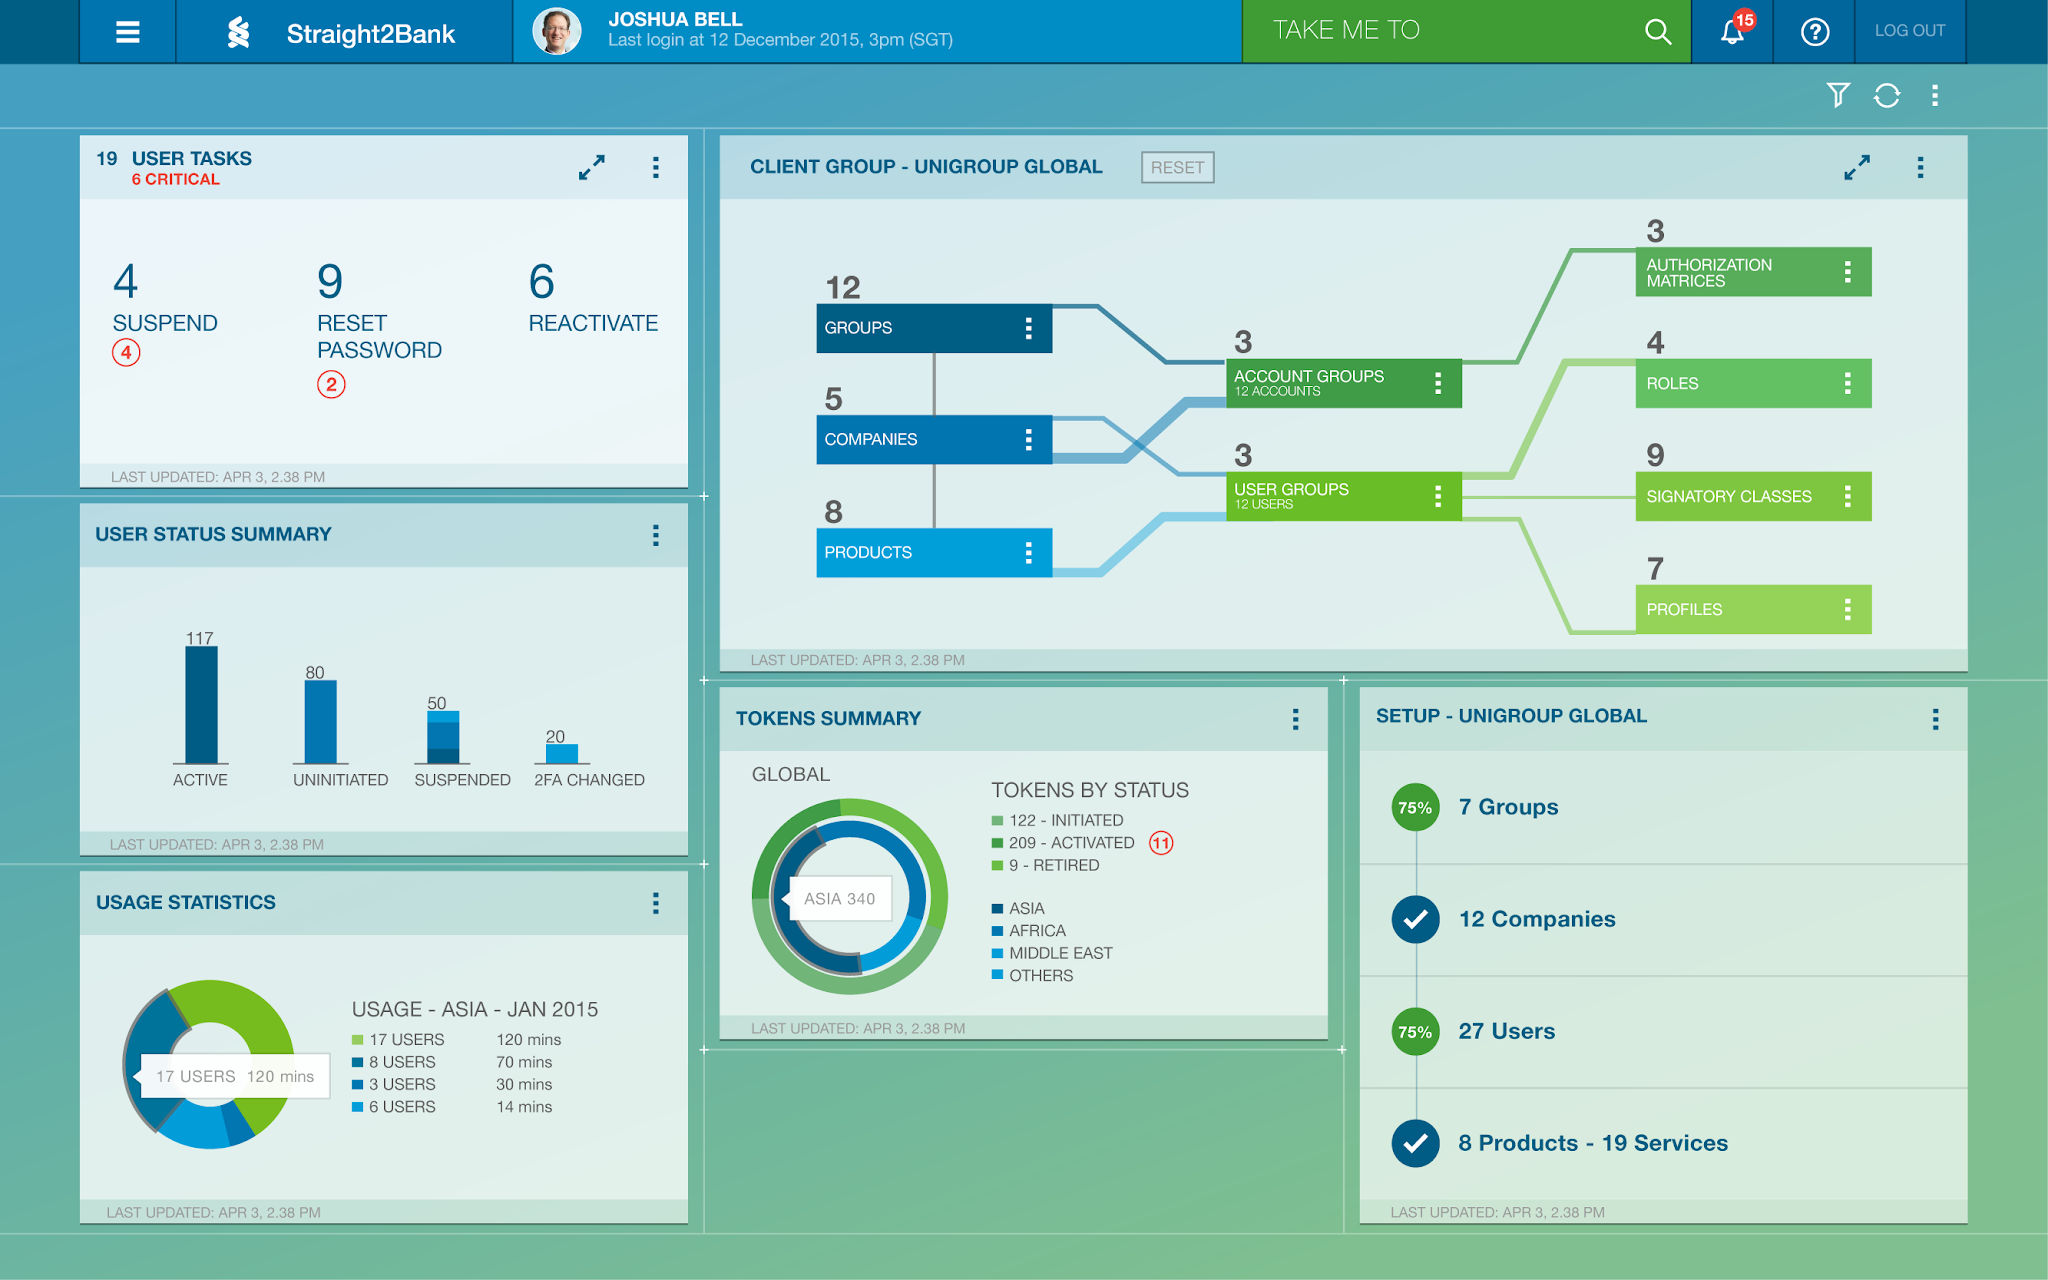Click the notifications bell icon
Screen dimensions: 2048x1280
click(x=1732, y=32)
